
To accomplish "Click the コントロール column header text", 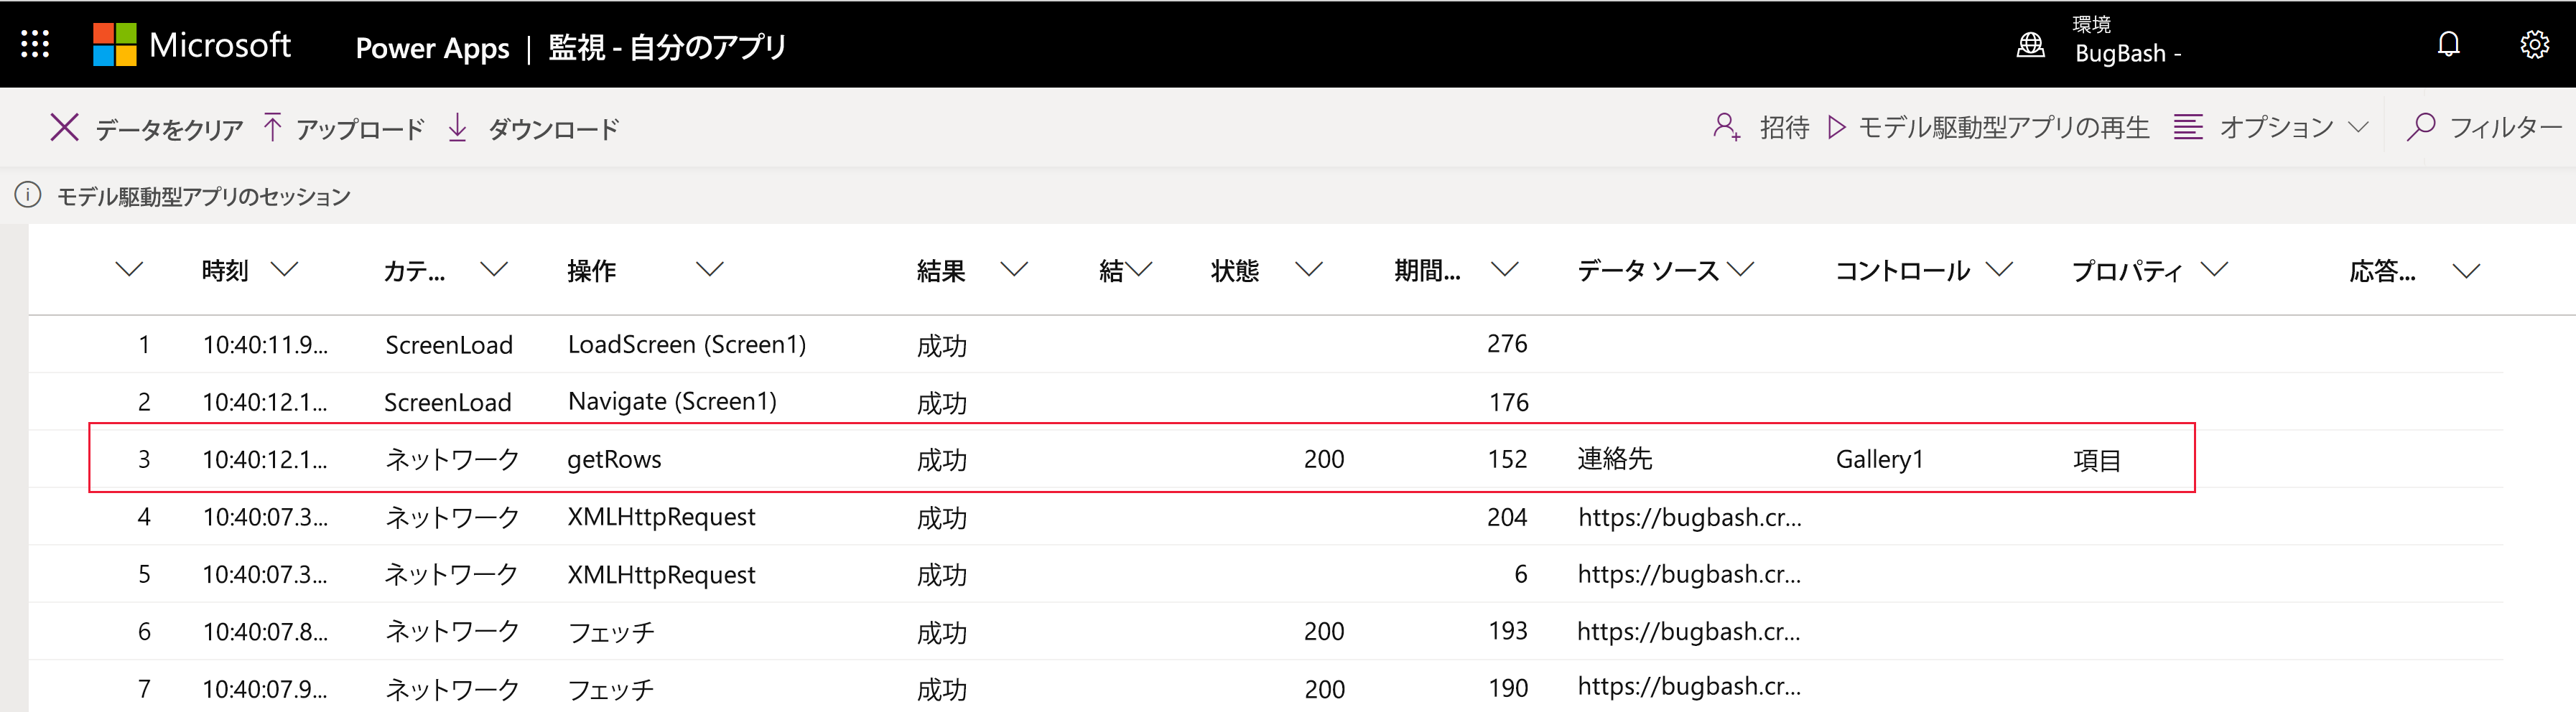I will click(x=1902, y=270).
